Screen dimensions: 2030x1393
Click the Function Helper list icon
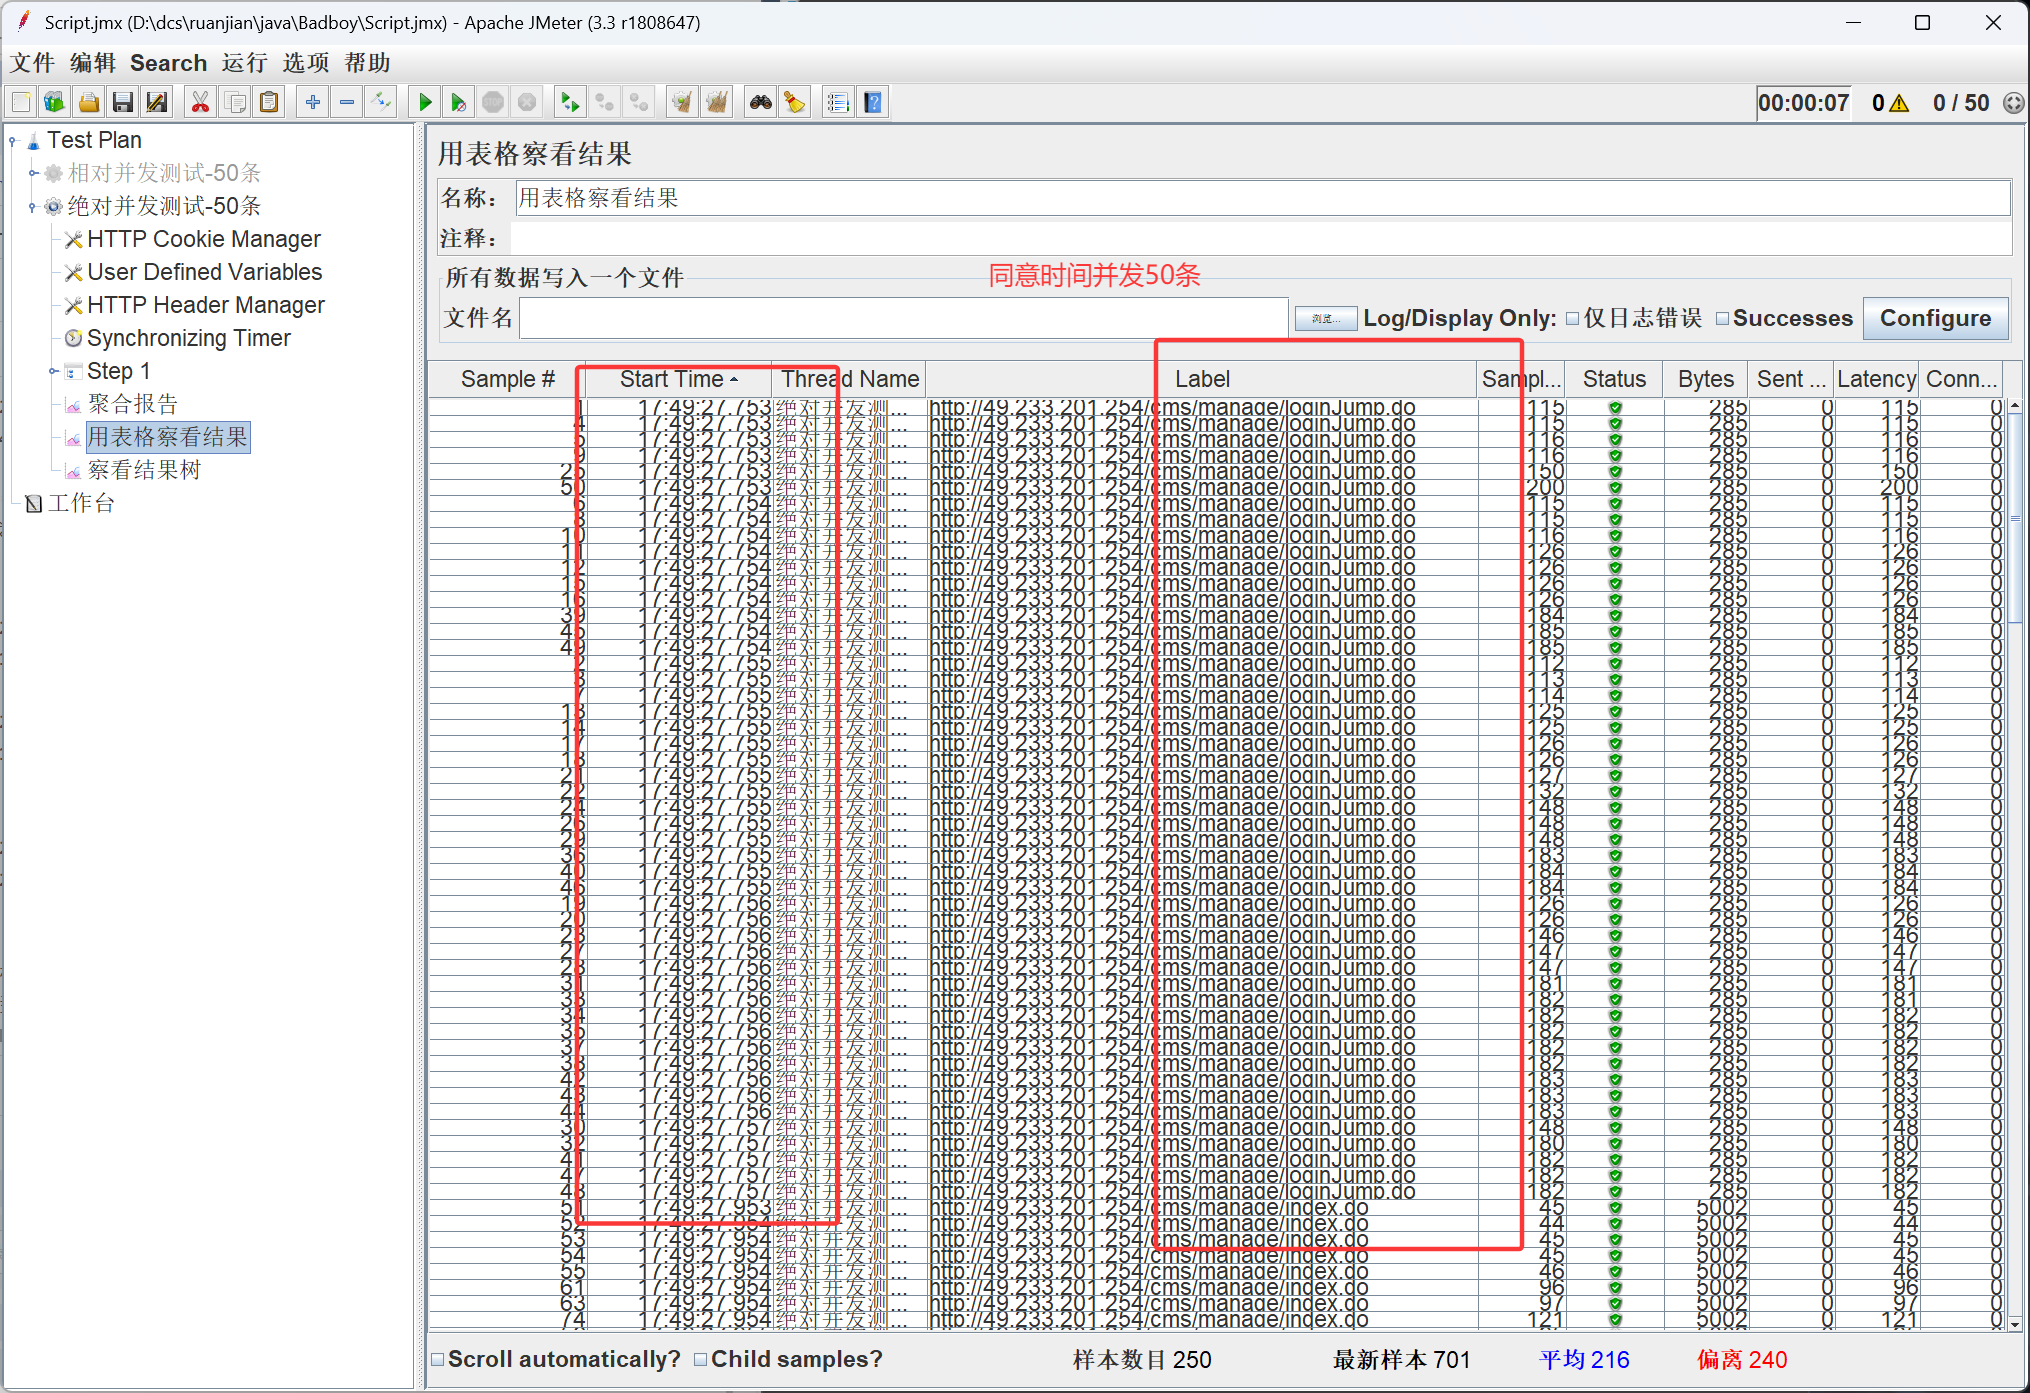[838, 102]
